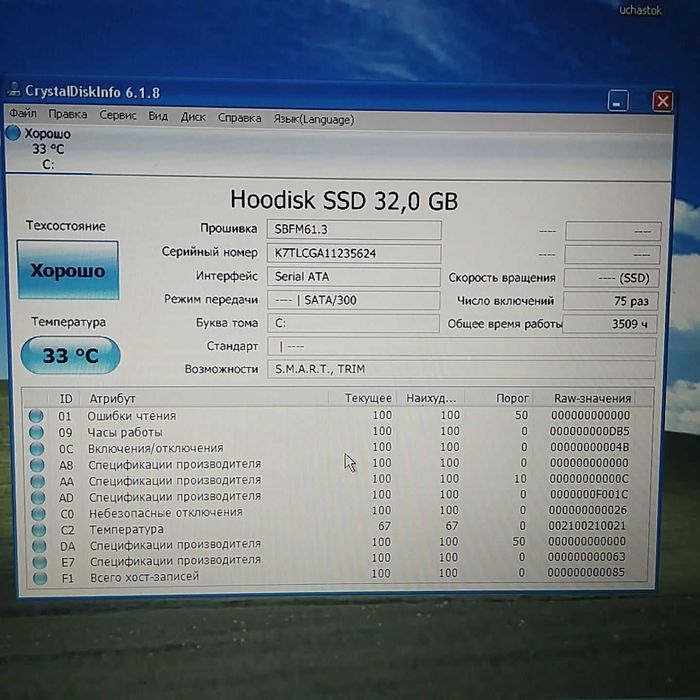This screenshot has height=700, width=700.
Task: Select the Небезопасные отключения attribute text
Action: 166,513
